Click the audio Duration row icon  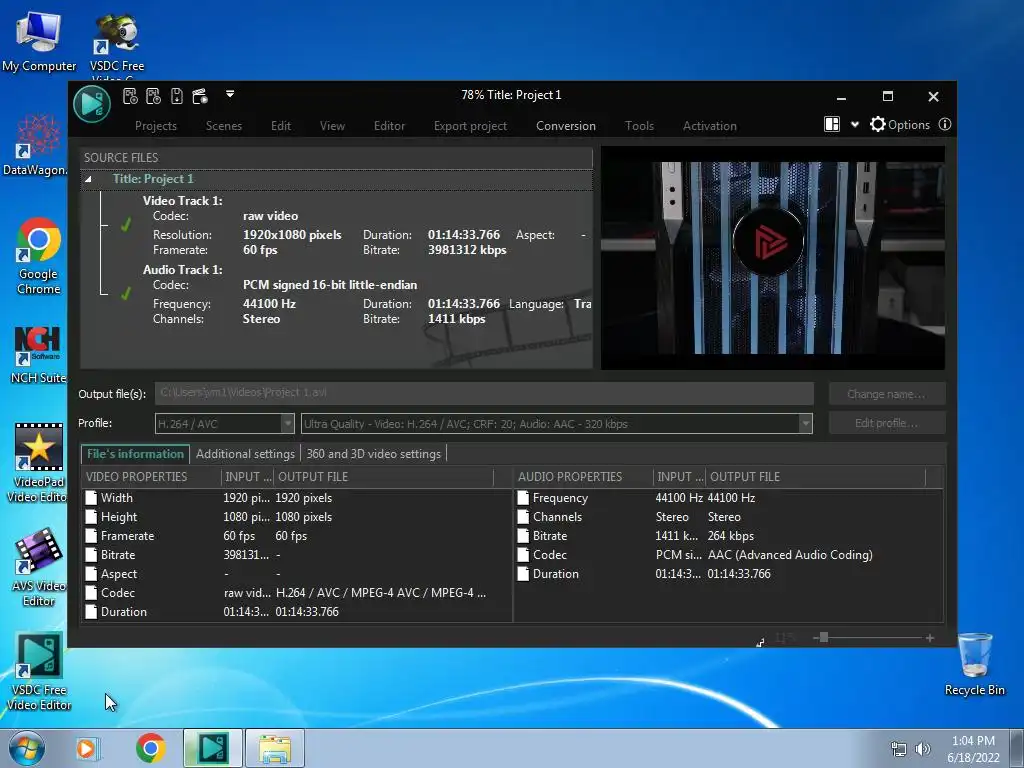point(522,573)
